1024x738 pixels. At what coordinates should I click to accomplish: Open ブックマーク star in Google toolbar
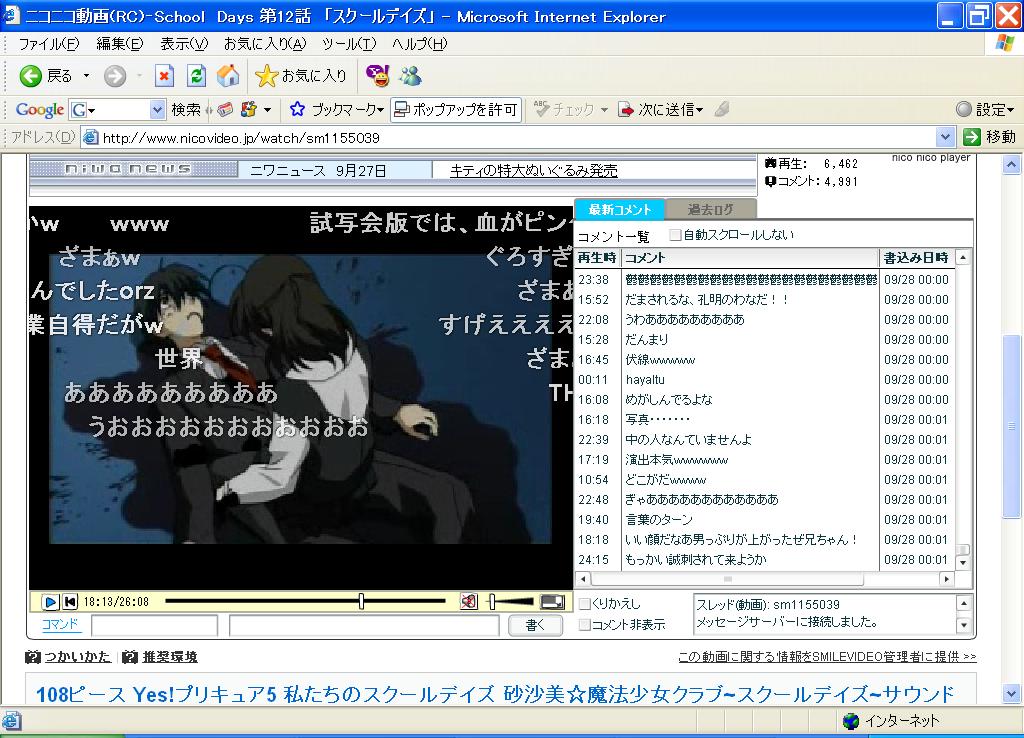point(297,109)
